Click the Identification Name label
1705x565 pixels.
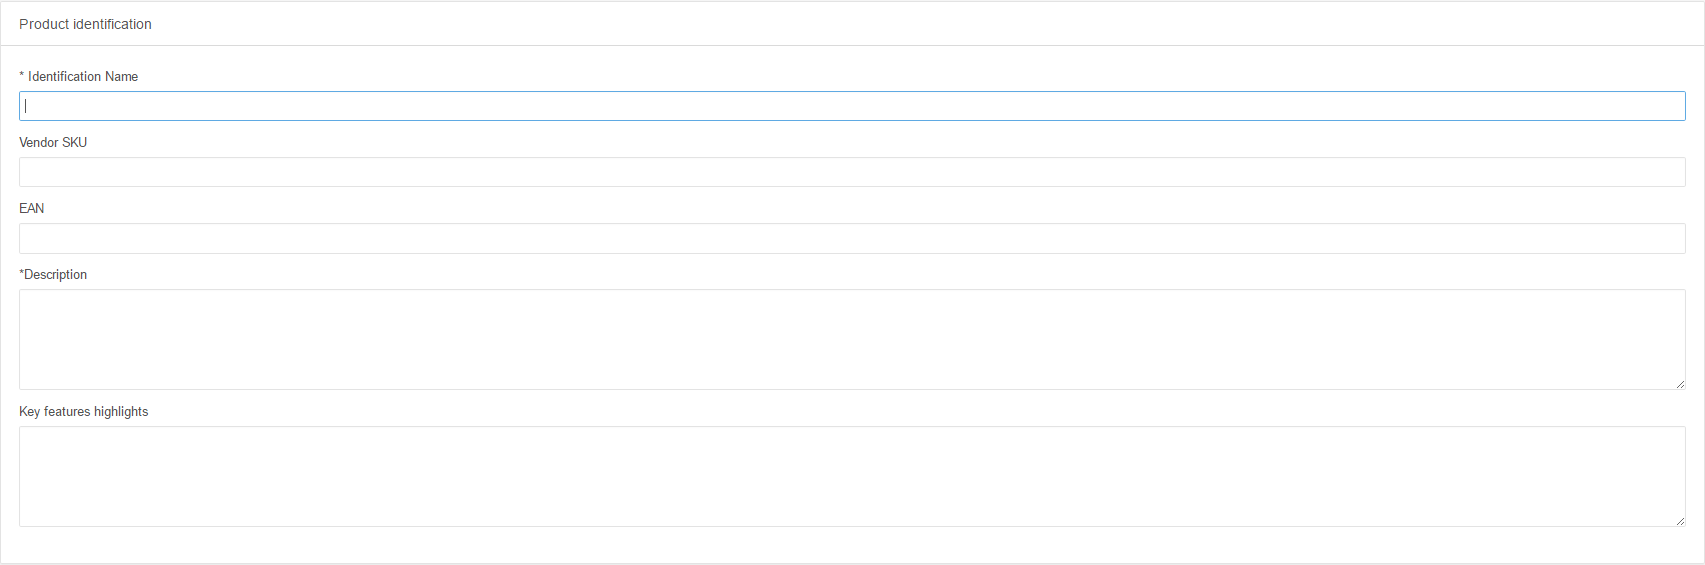click(83, 76)
